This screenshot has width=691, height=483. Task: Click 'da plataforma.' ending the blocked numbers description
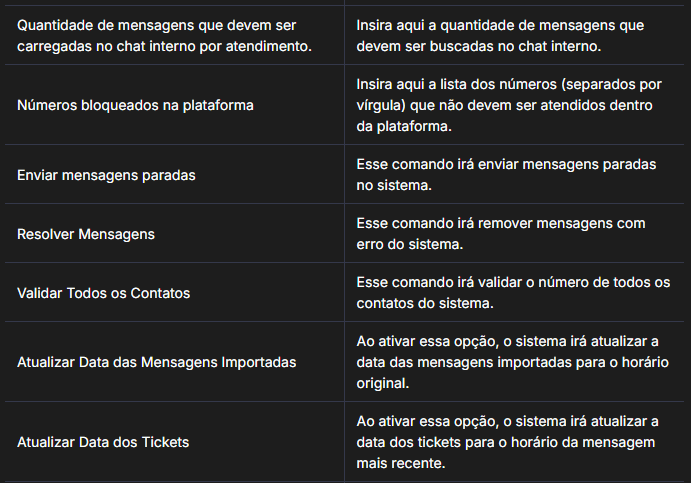click(x=404, y=127)
